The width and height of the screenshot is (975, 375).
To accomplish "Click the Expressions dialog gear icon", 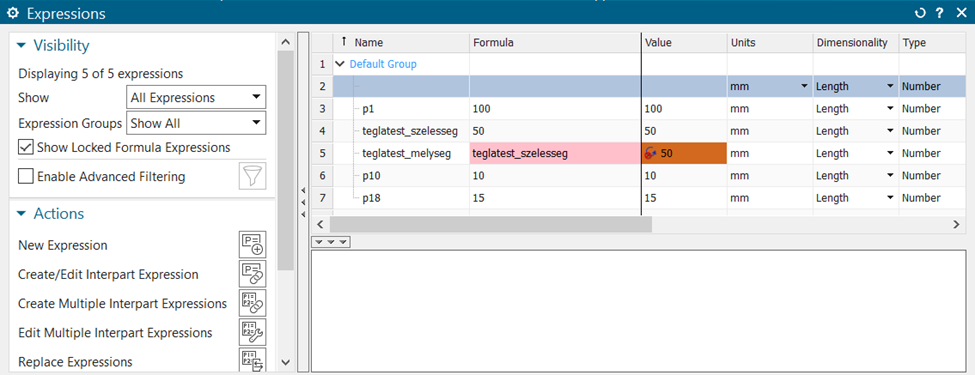I will point(12,13).
